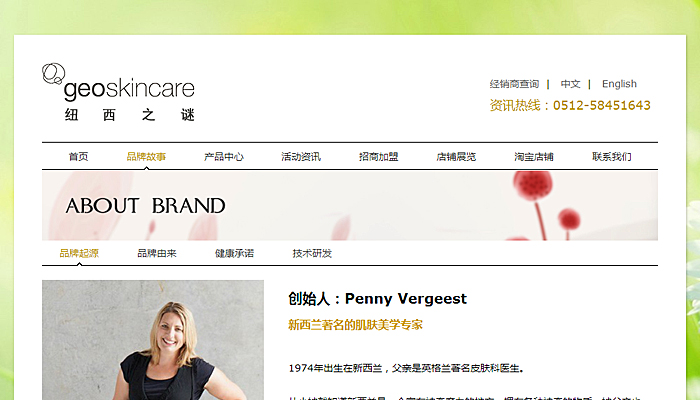
Task: Click 招商加盟 in the navigation
Action: [379, 157]
